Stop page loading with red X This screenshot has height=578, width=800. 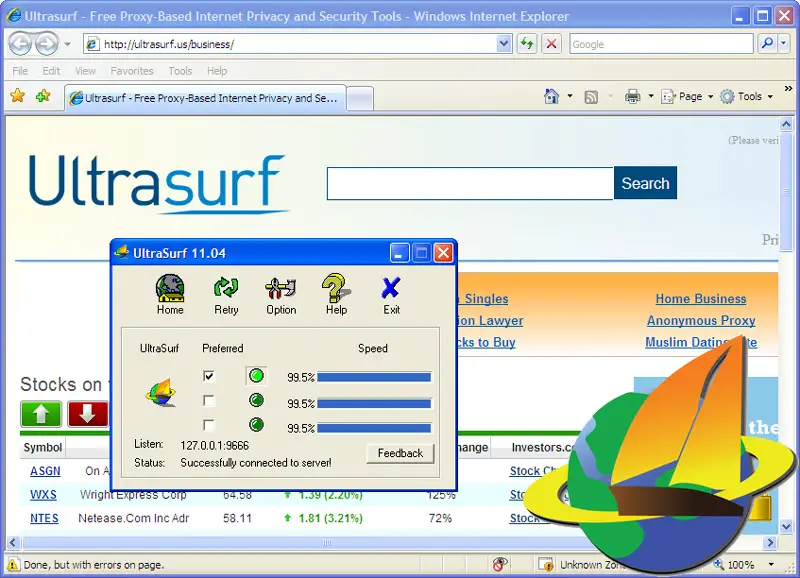(551, 44)
